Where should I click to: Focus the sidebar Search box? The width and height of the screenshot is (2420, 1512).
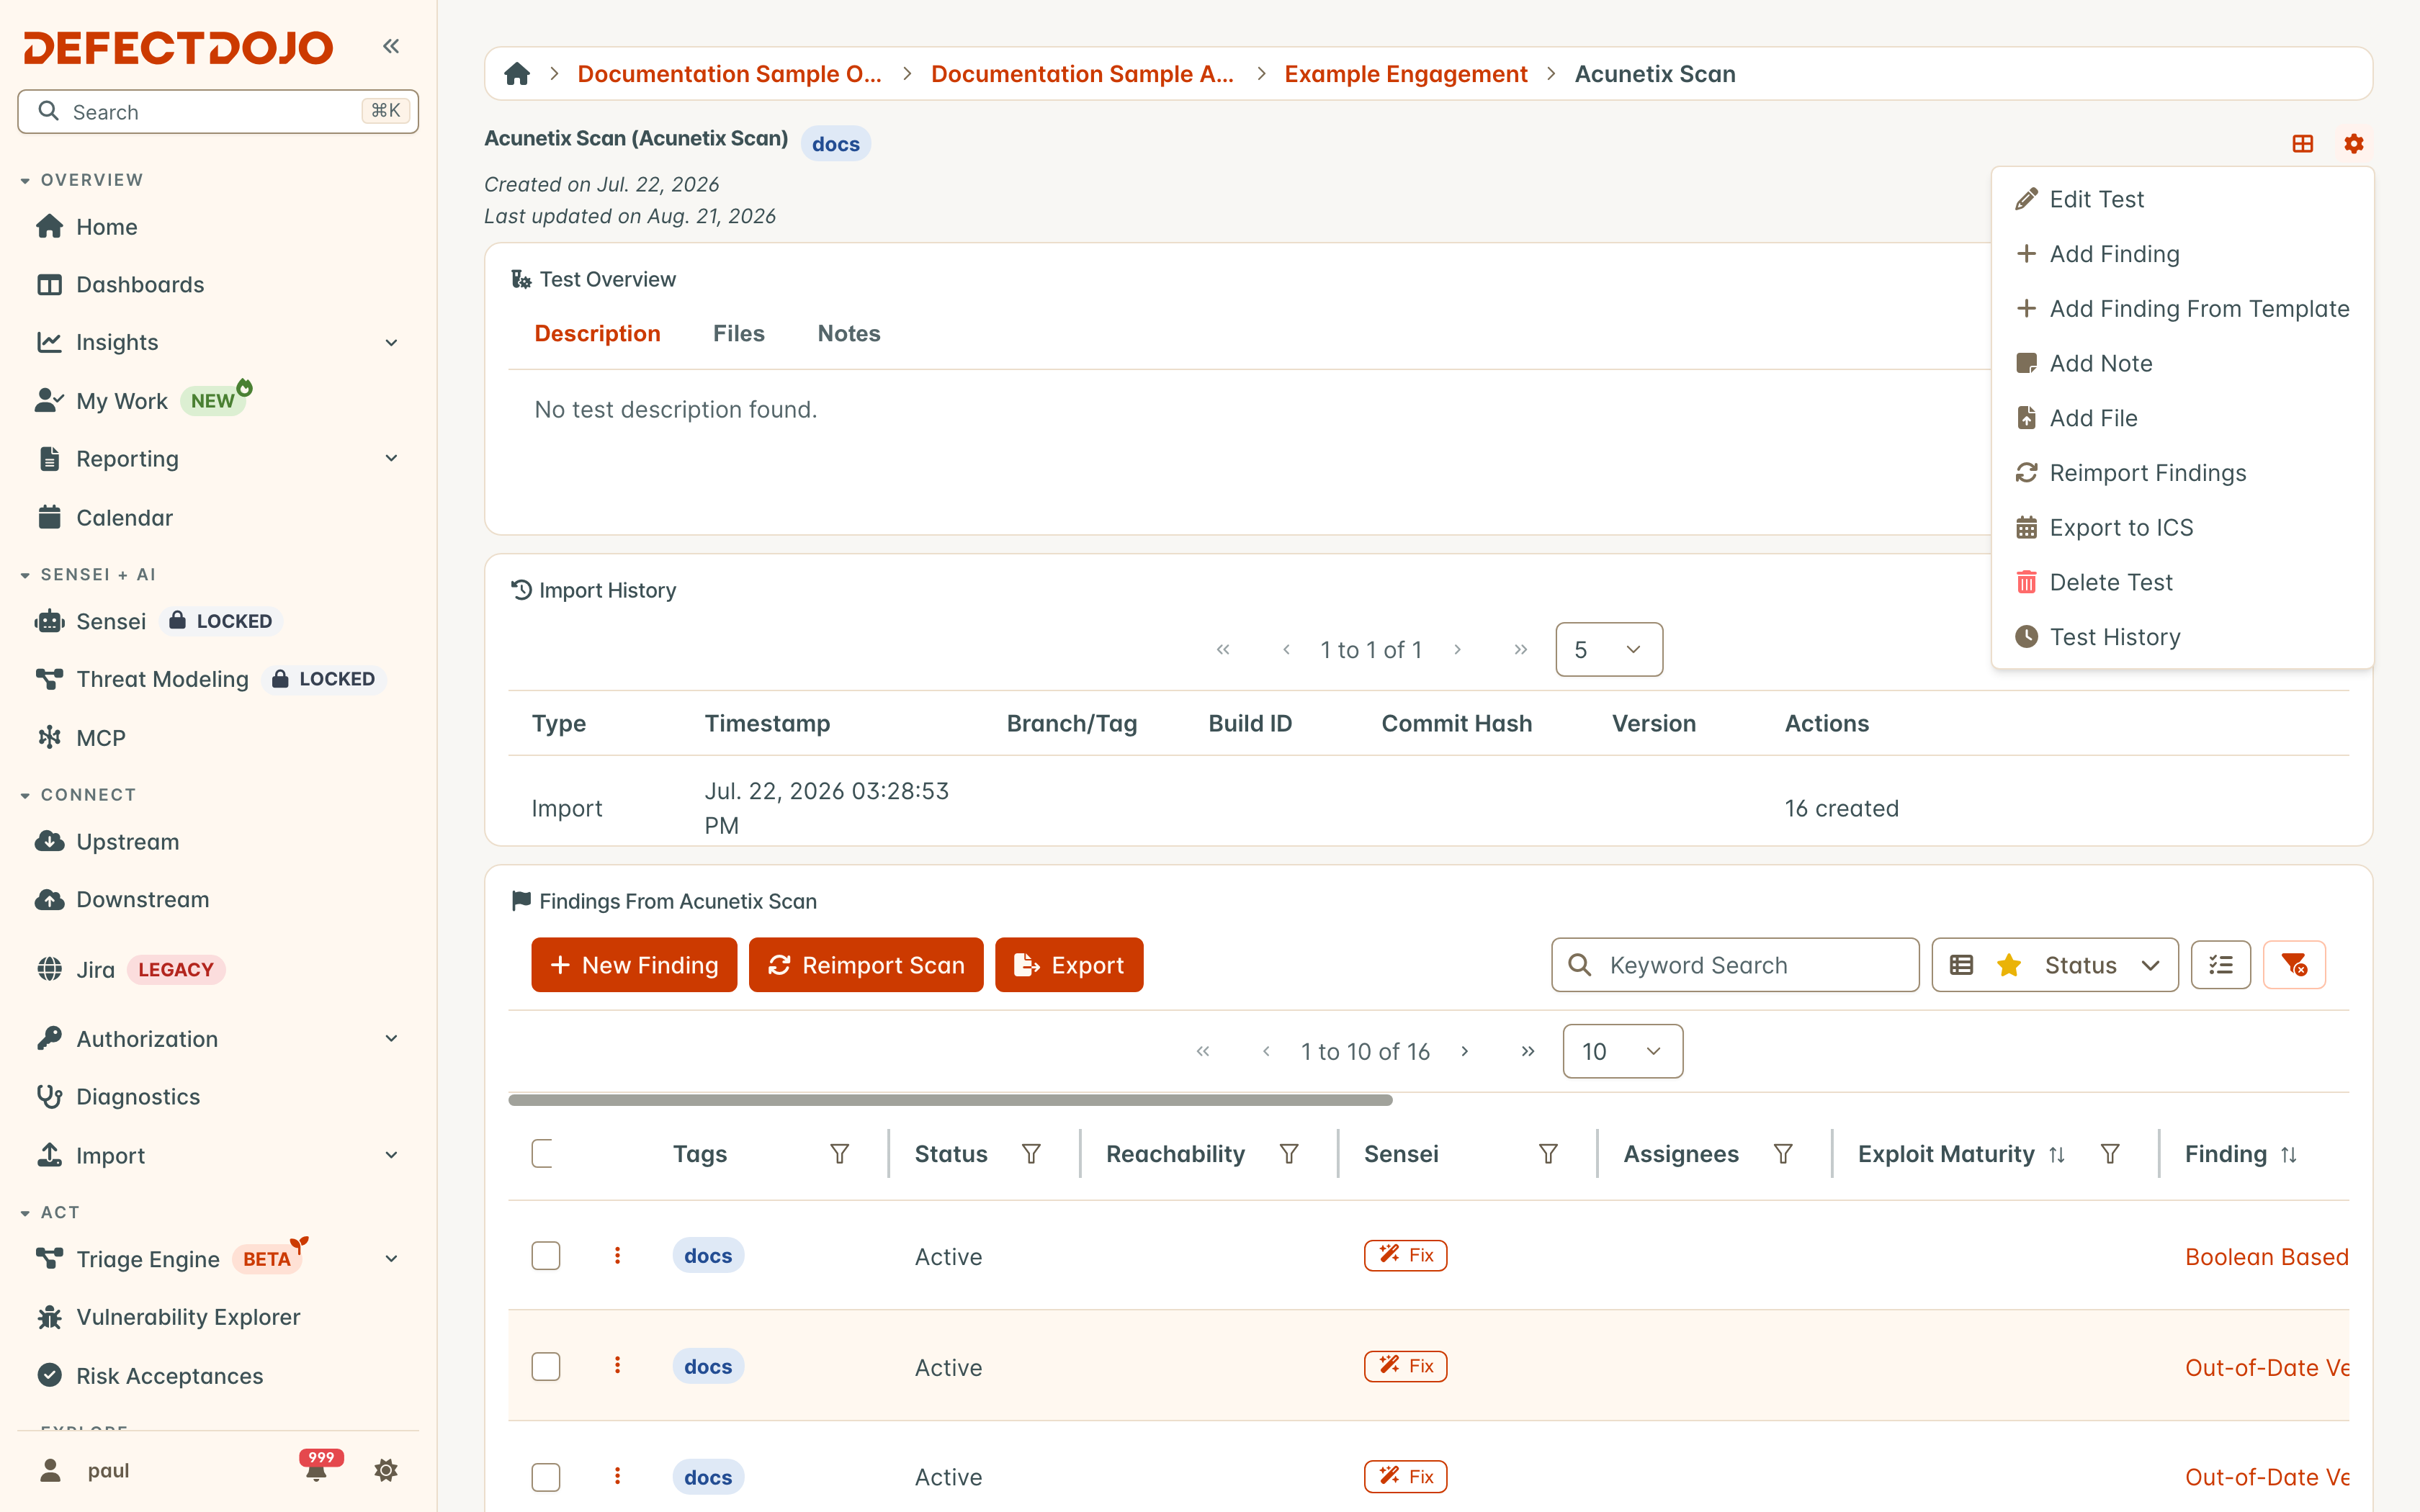coord(218,111)
